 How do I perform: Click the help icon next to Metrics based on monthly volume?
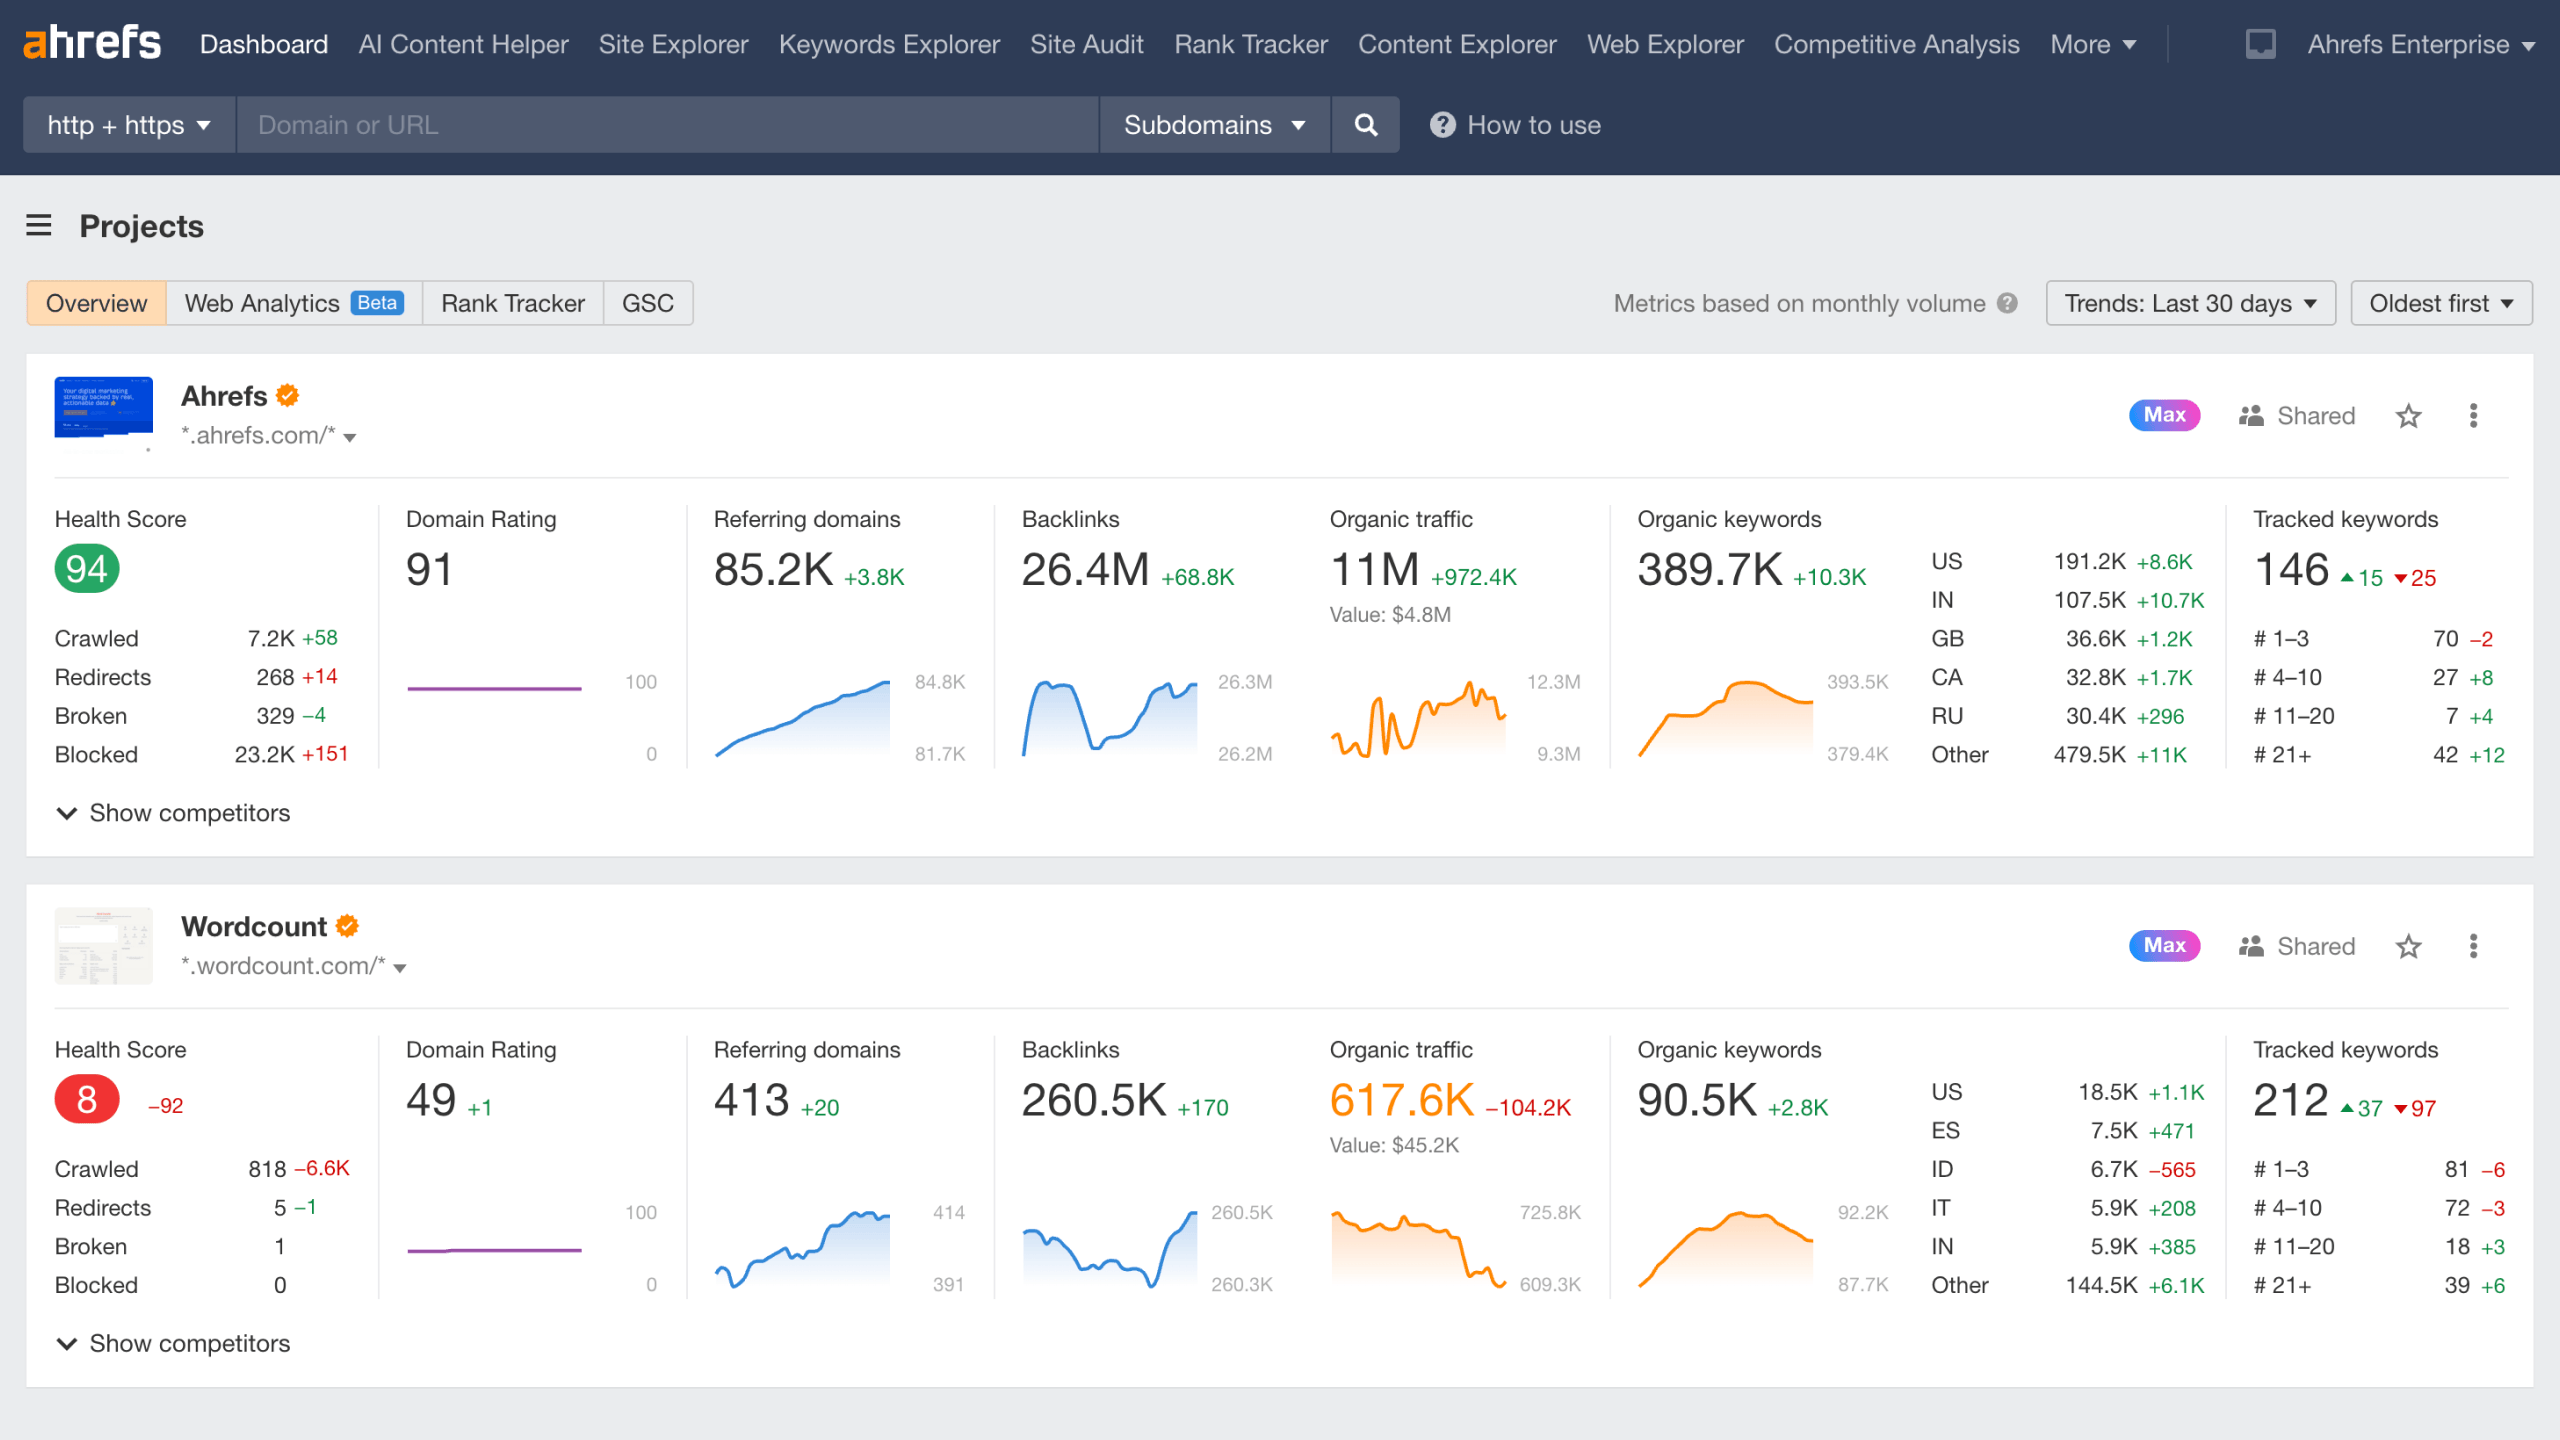2008,303
